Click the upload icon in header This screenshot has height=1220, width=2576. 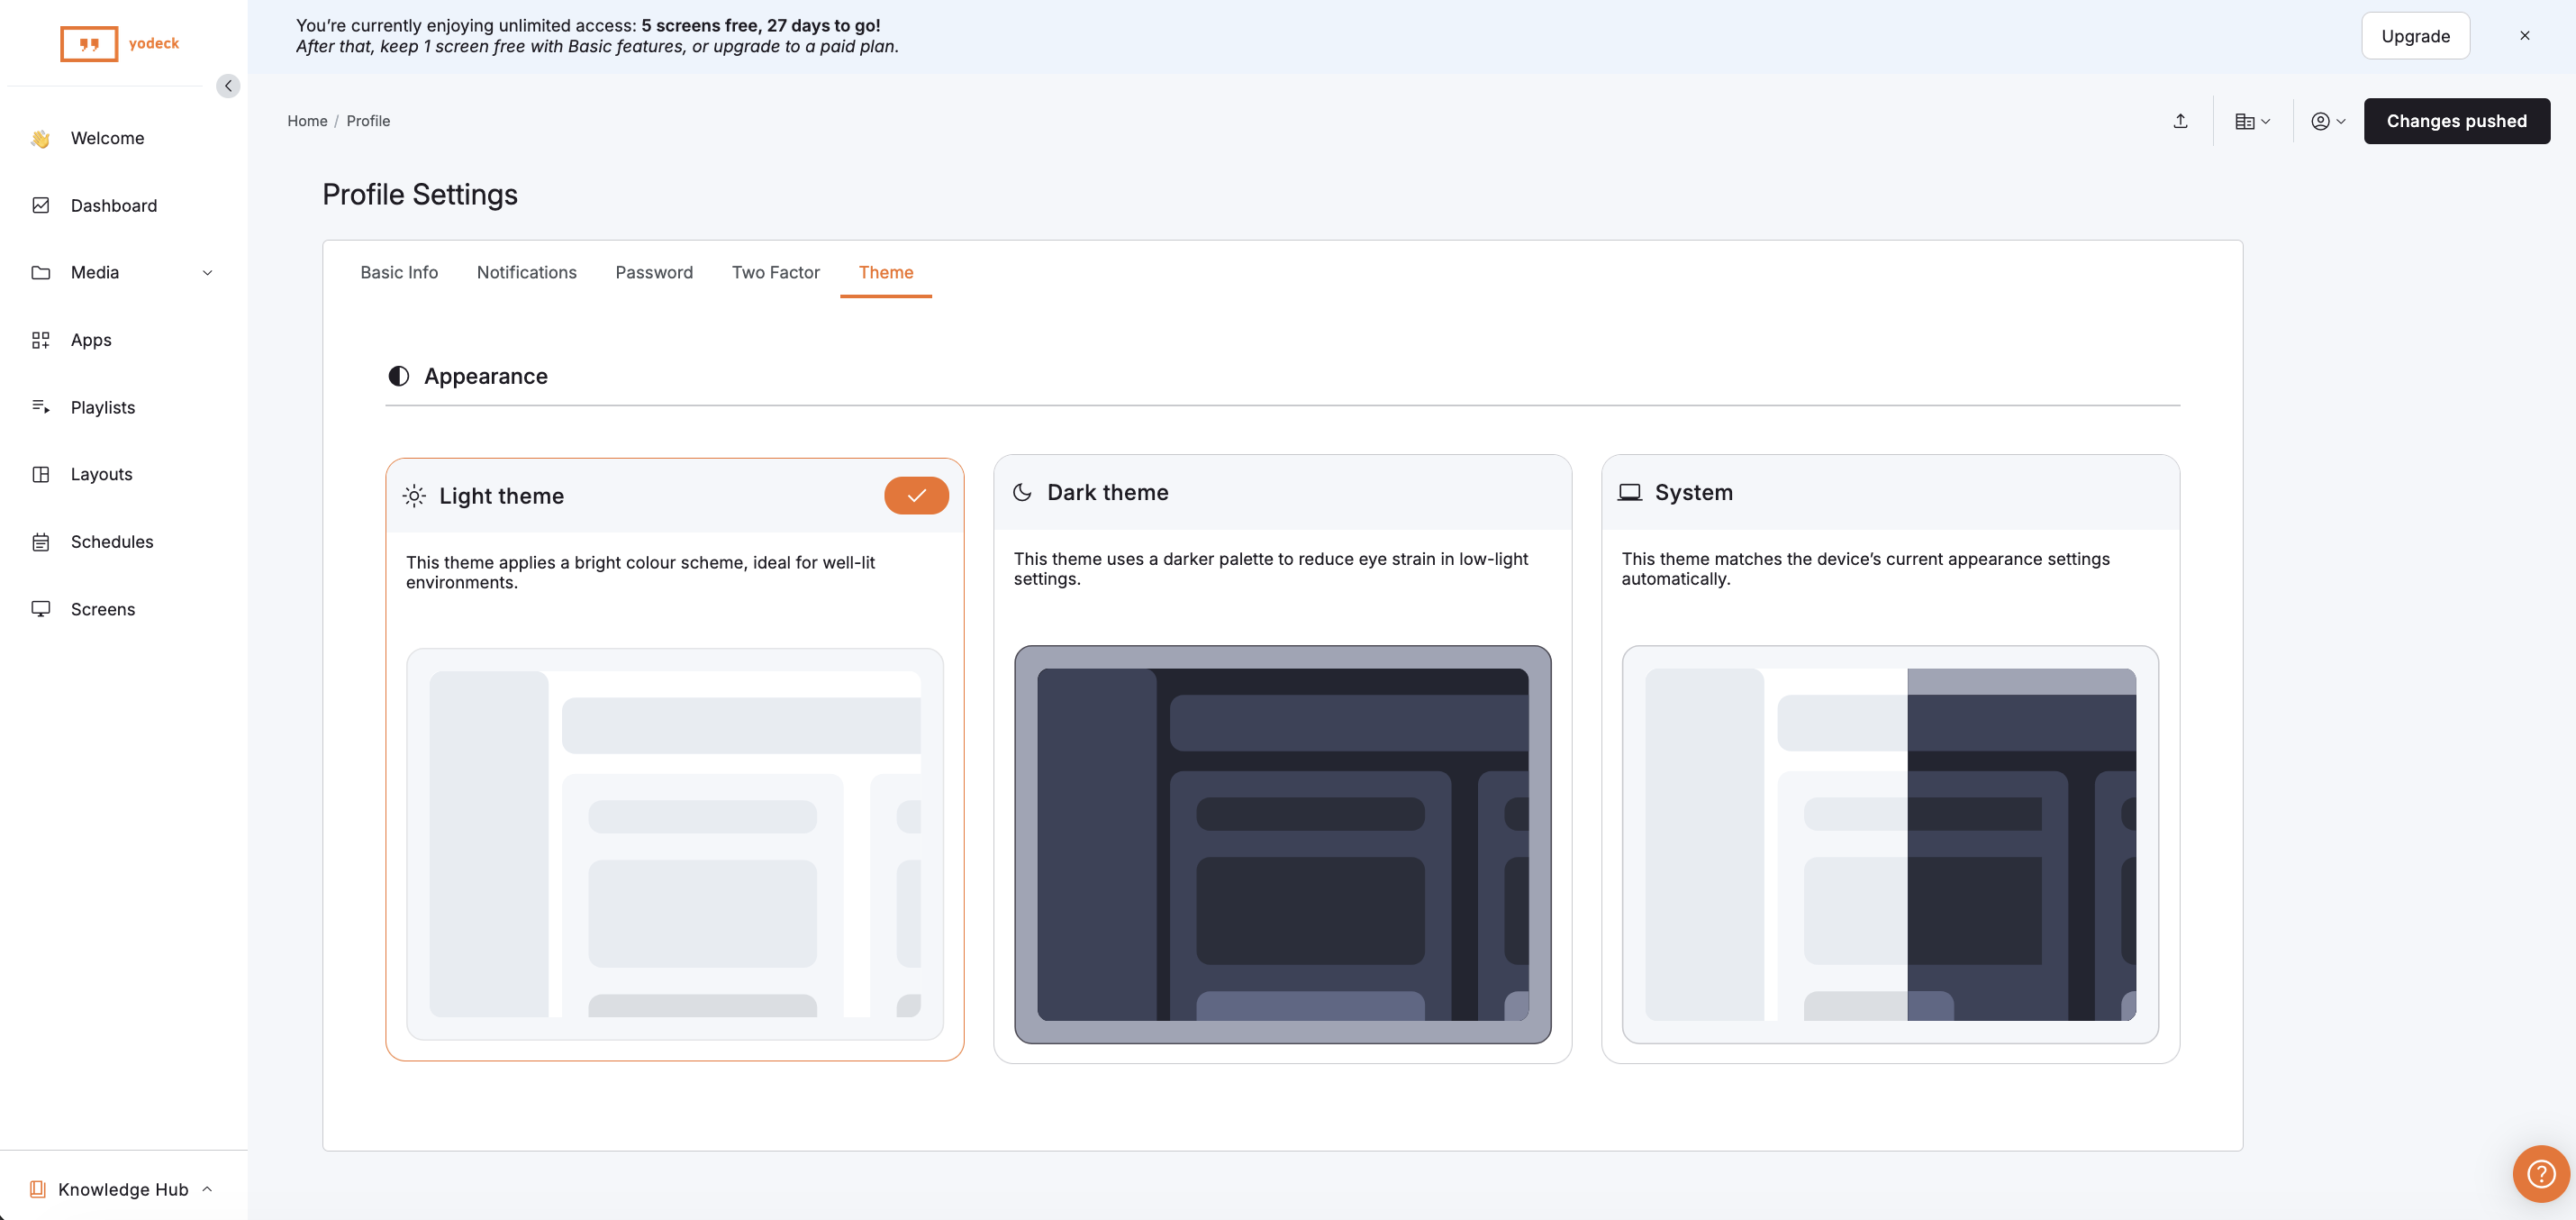(x=2180, y=121)
